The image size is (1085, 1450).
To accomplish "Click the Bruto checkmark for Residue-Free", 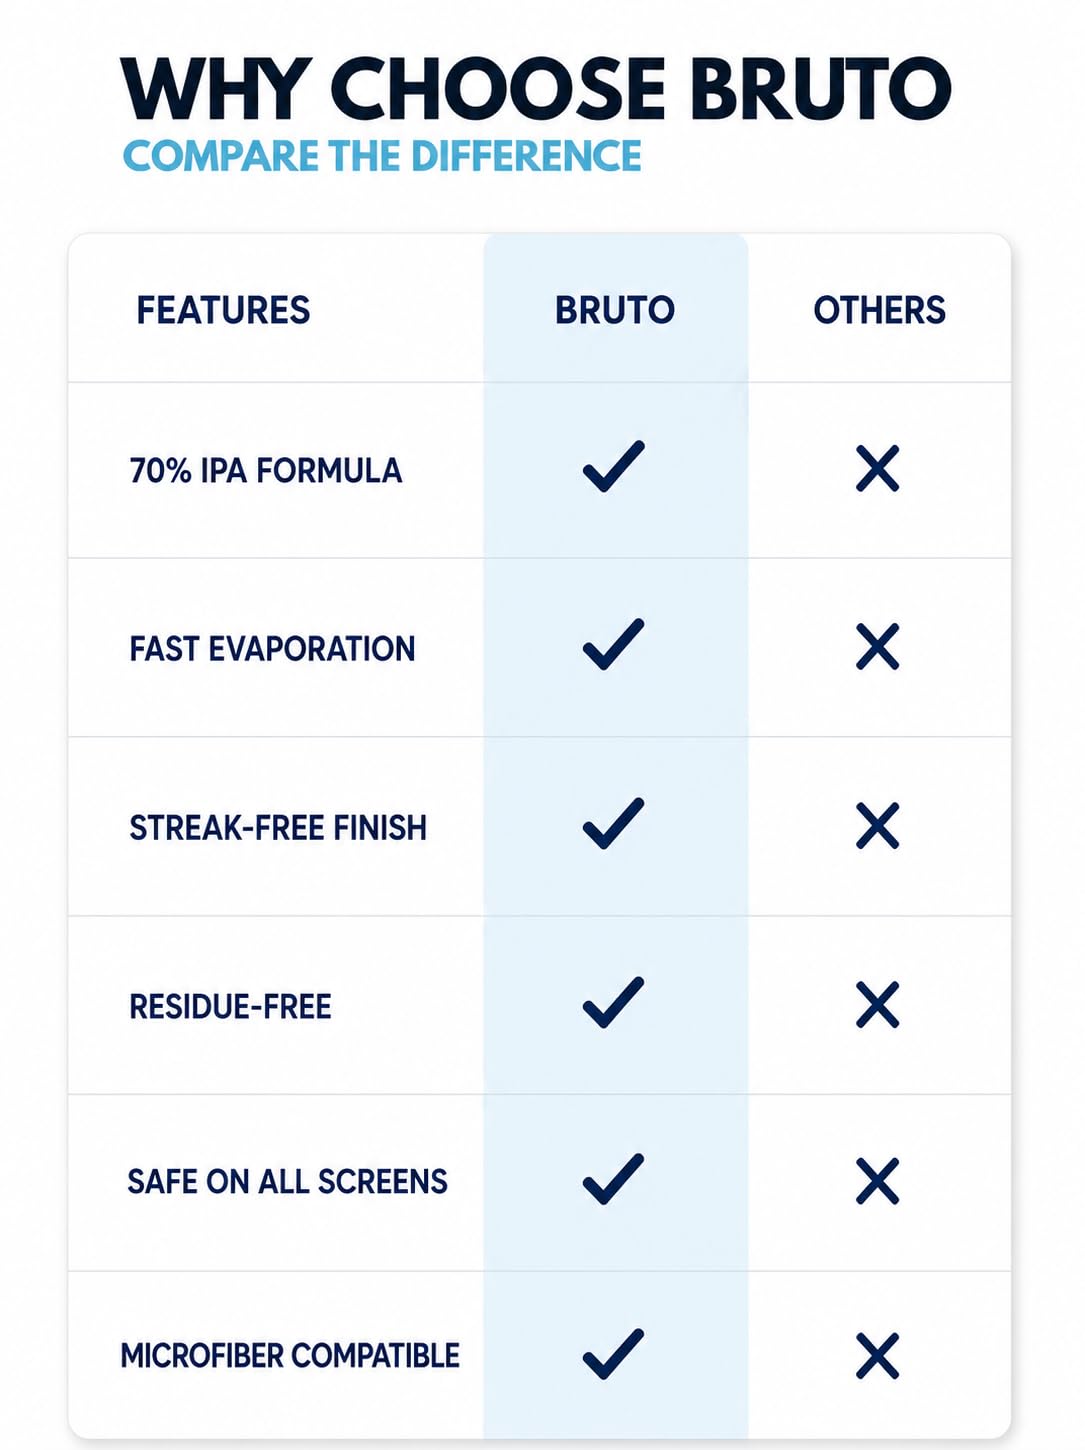I will (x=614, y=1003).
